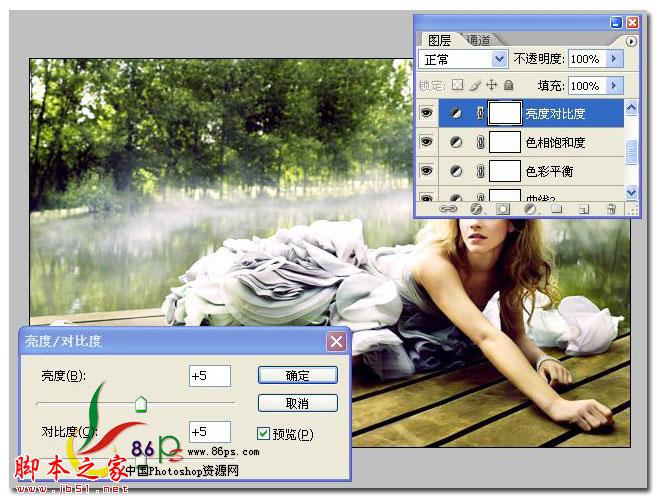
Task: Click mask link icon on 色彩平衡 layer
Action: [480, 171]
